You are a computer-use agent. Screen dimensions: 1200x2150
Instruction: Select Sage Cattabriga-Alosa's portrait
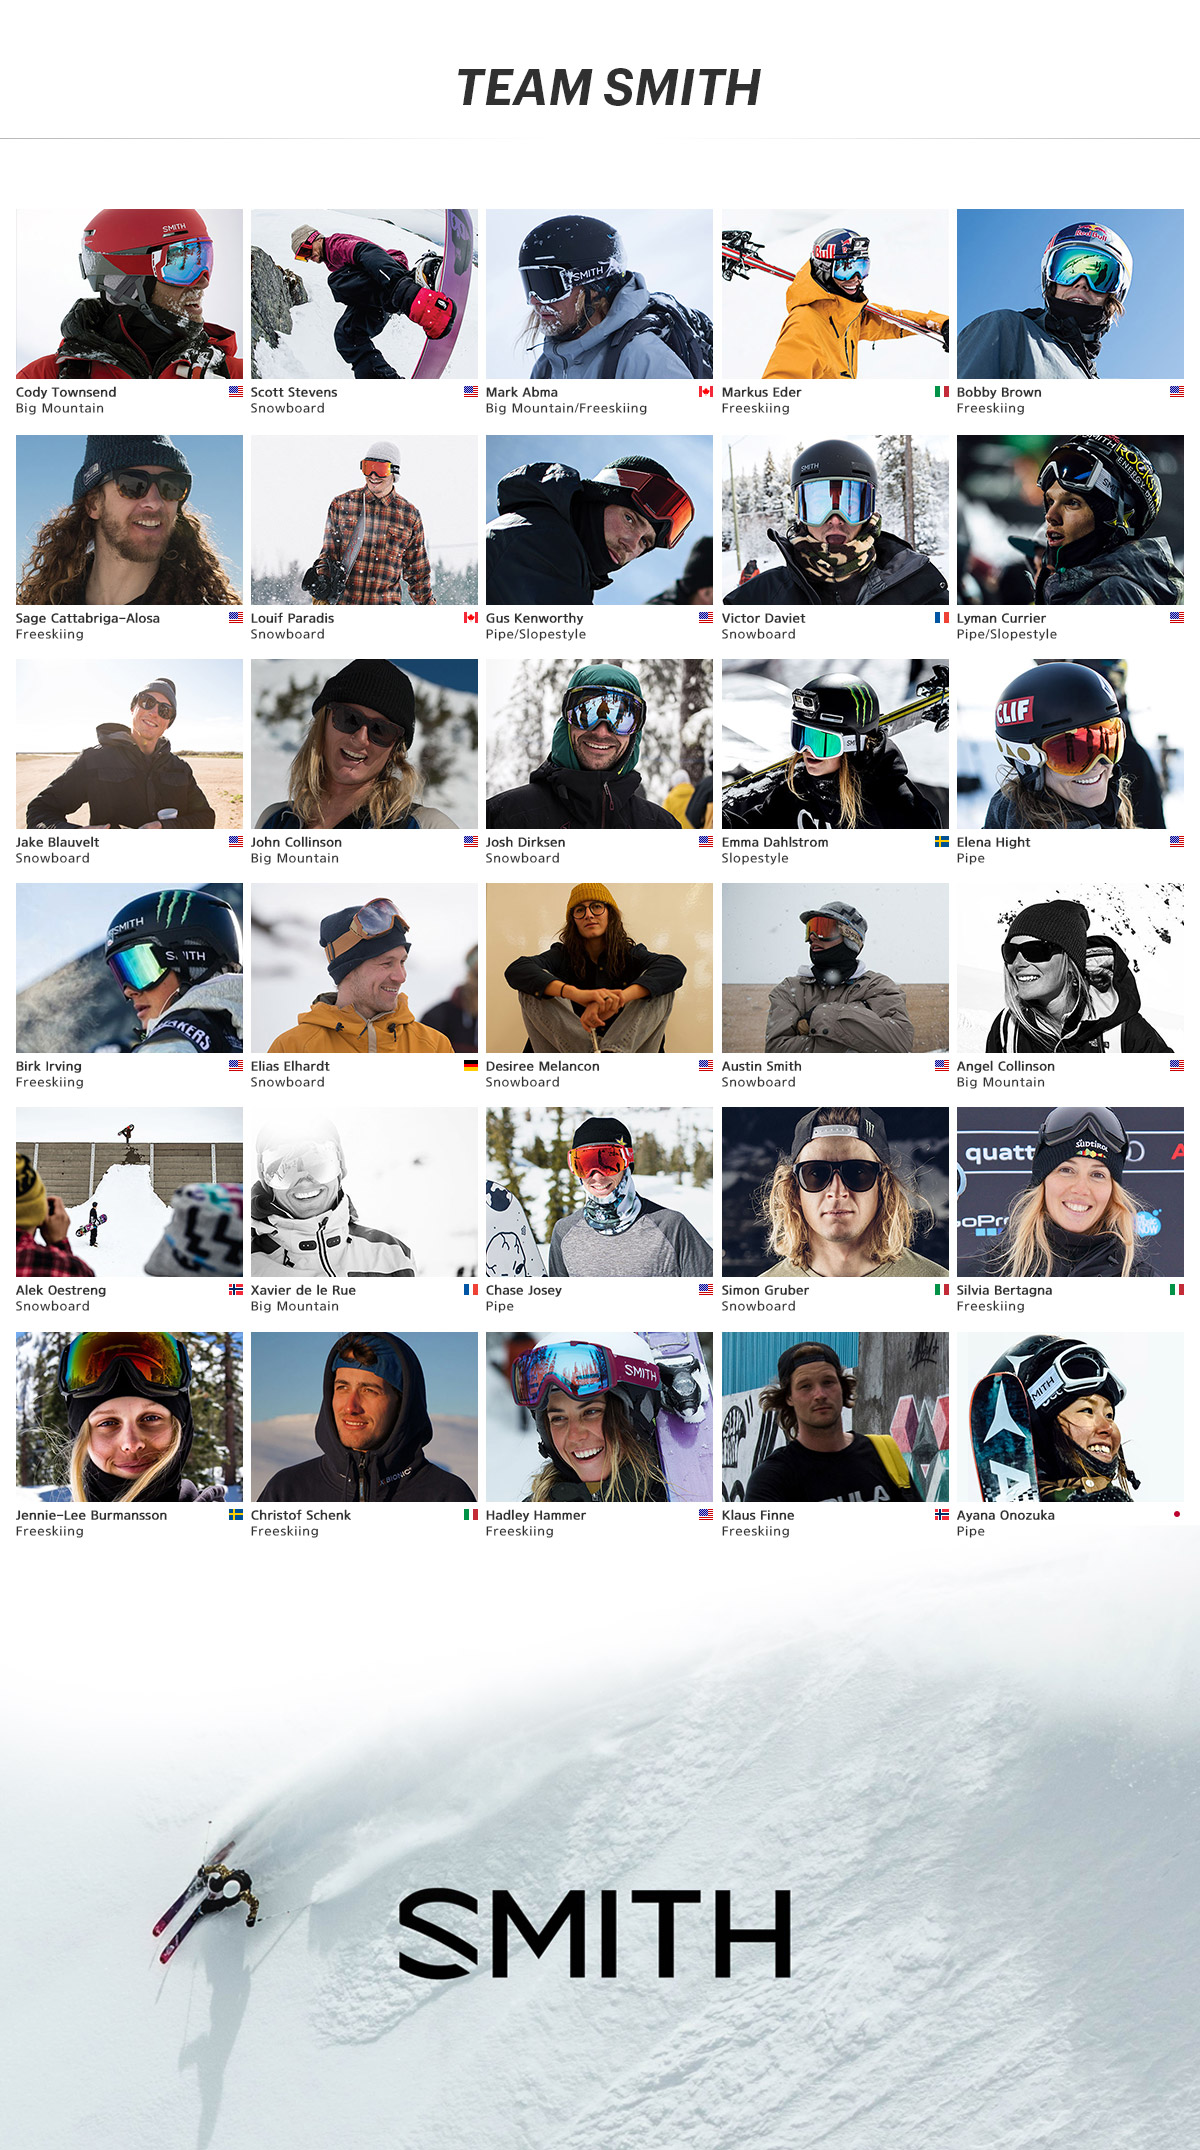coord(129,520)
